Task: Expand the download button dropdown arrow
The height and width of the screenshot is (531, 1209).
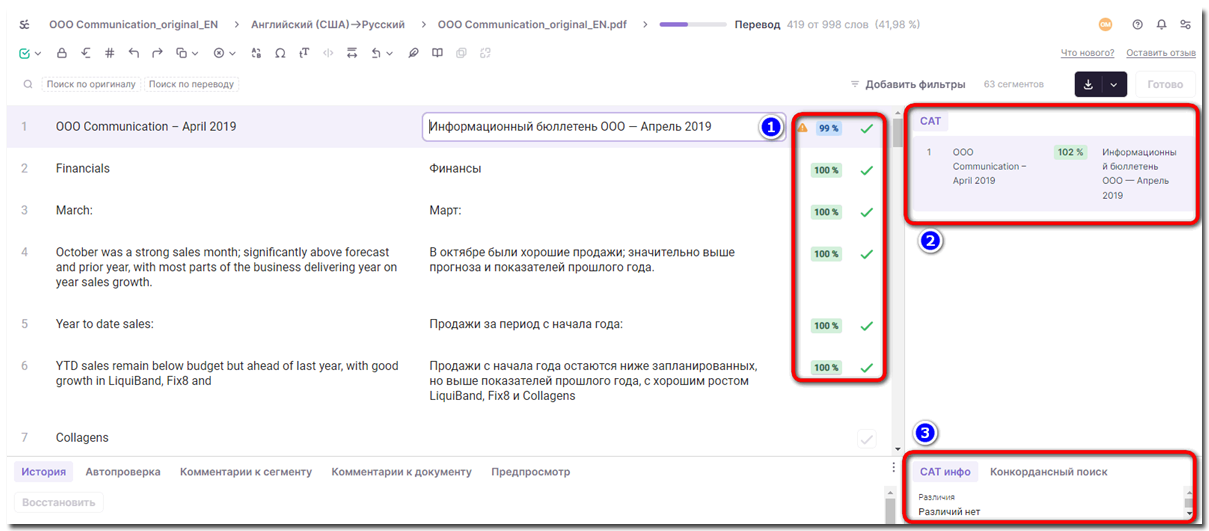Action: click(1114, 85)
